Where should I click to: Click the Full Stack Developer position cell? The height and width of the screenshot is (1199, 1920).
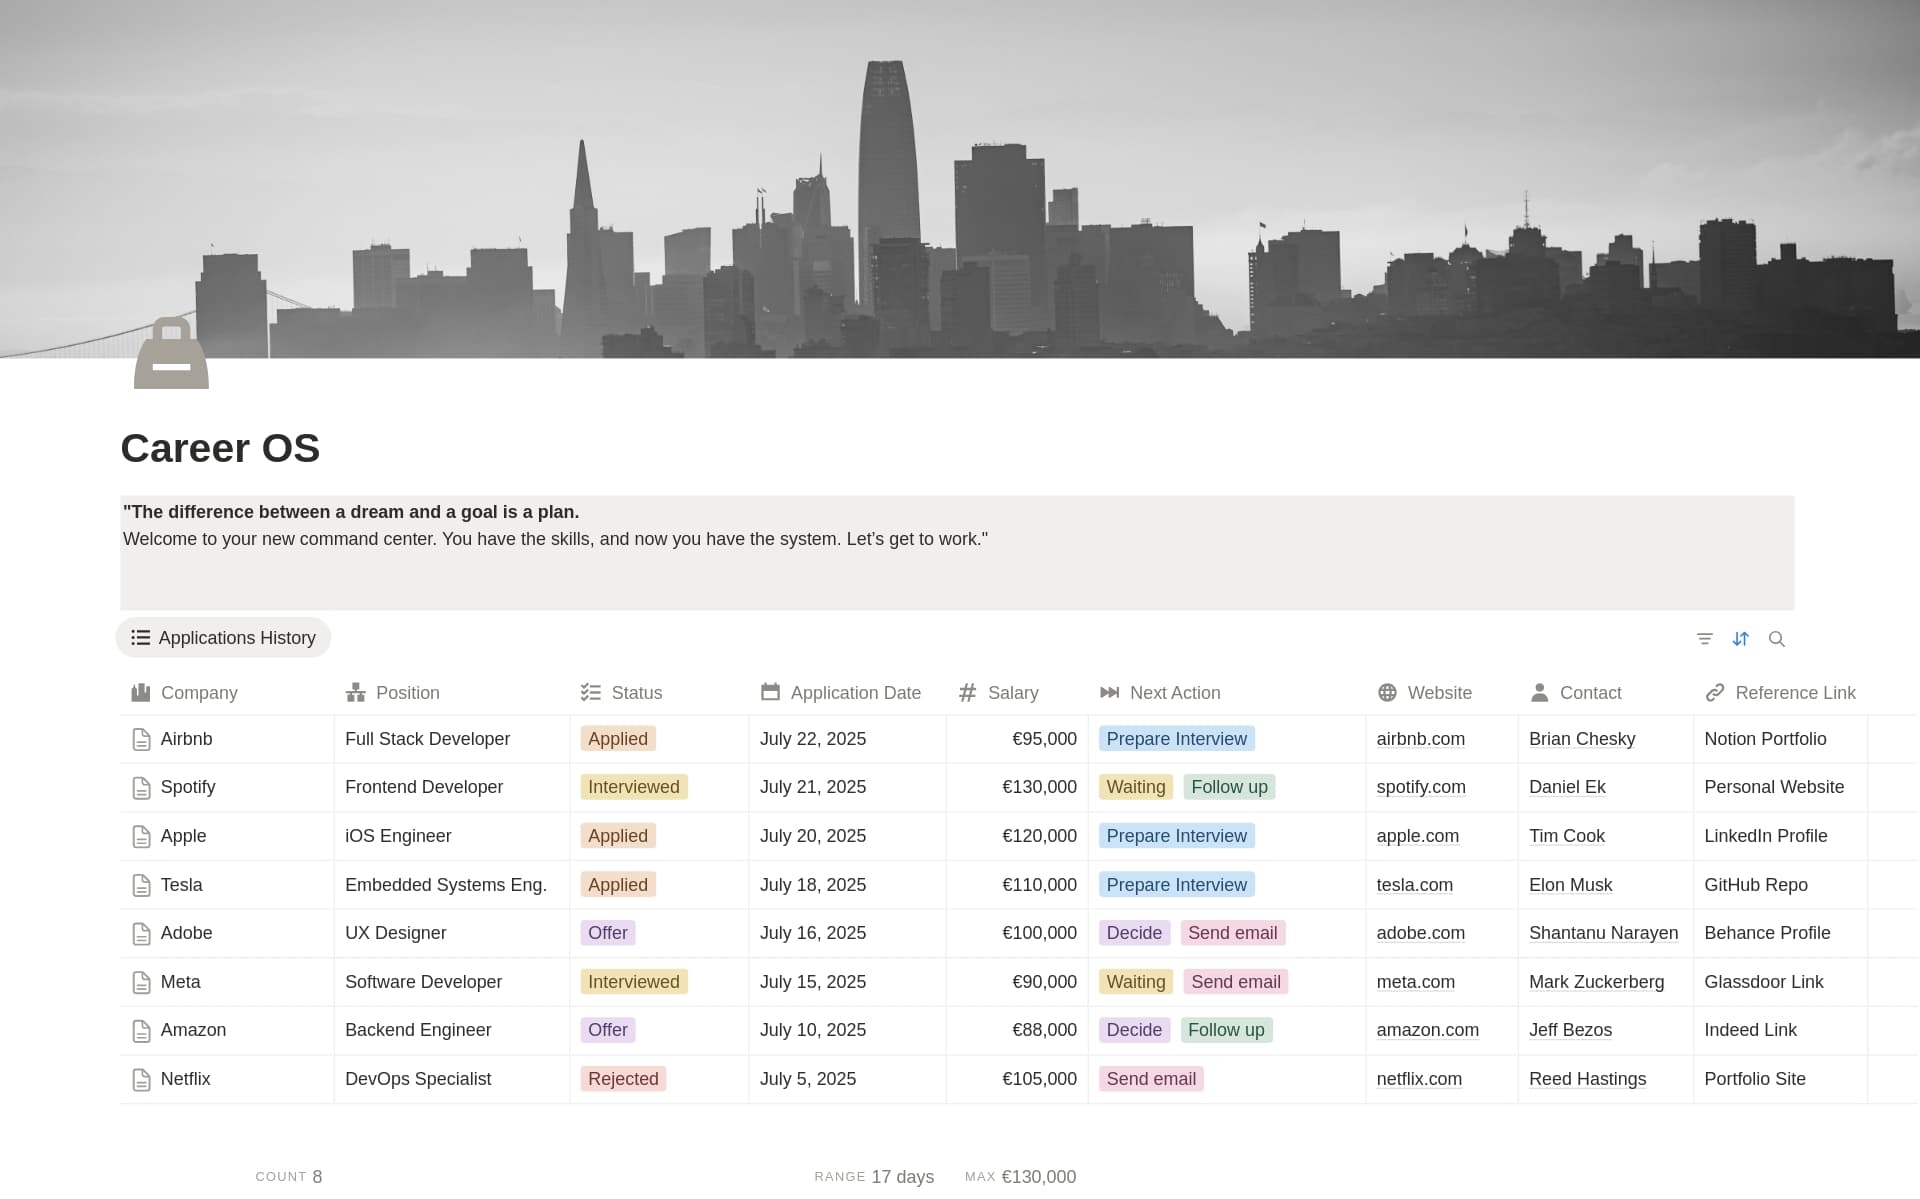[x=451, y=739]
